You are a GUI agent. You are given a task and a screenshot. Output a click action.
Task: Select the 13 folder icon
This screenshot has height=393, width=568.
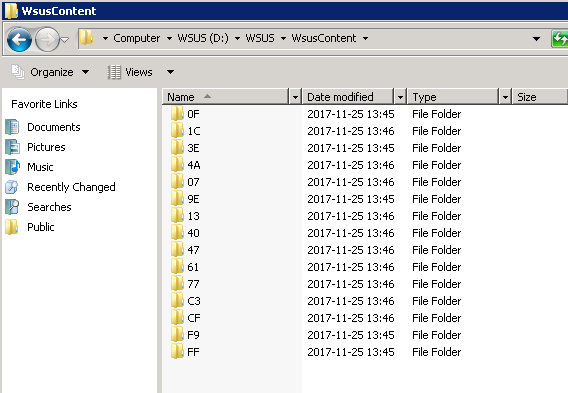tap(177, 216)
